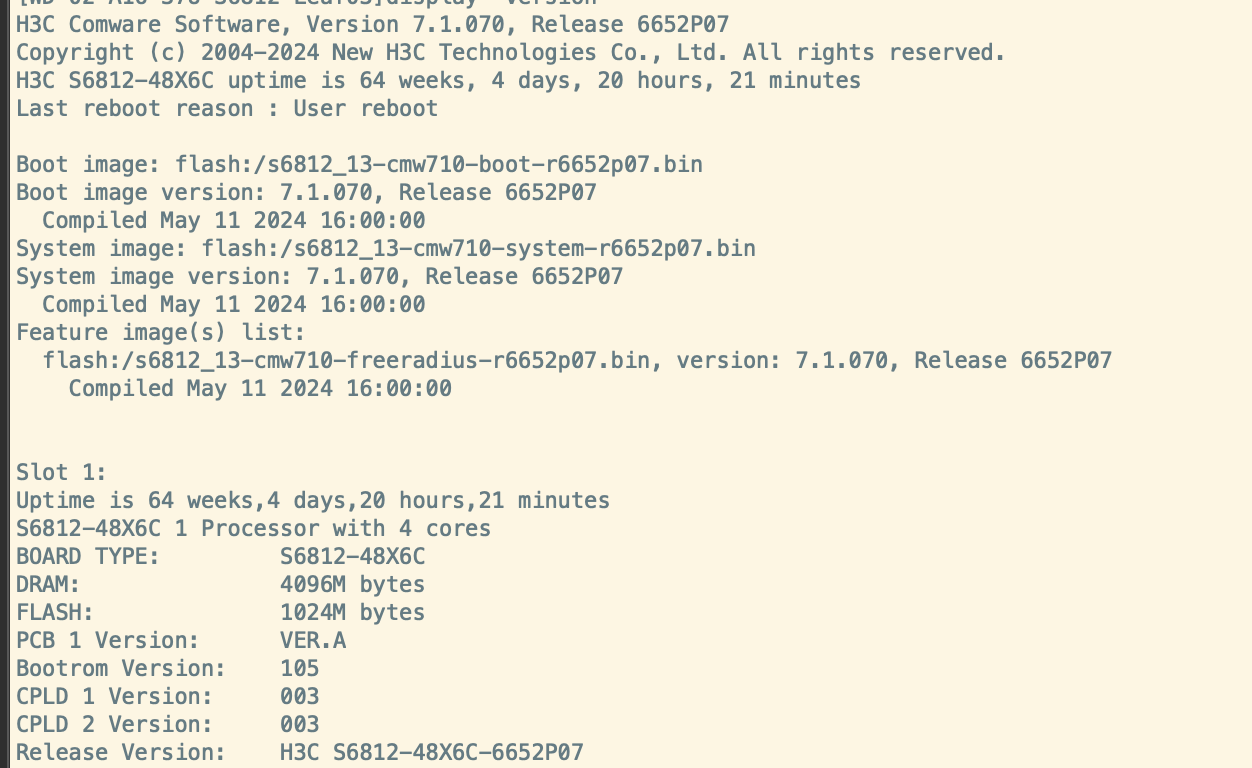Click the H3C S6812-48X6C uptime line
The image size is (1252, 768).
click(438, 80)
